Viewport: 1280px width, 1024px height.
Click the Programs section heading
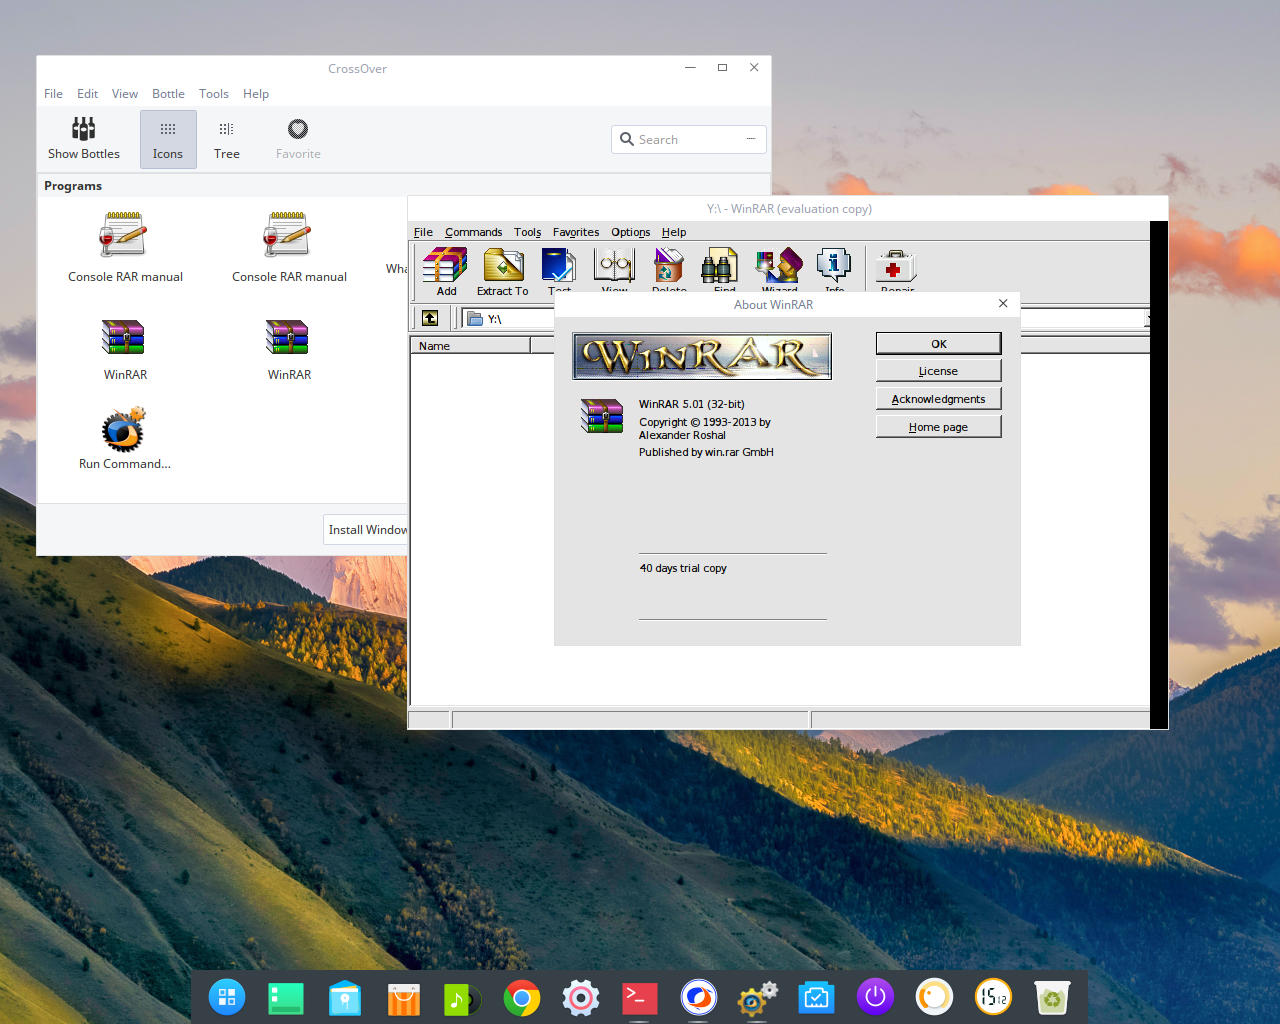[x=73, y=186]
